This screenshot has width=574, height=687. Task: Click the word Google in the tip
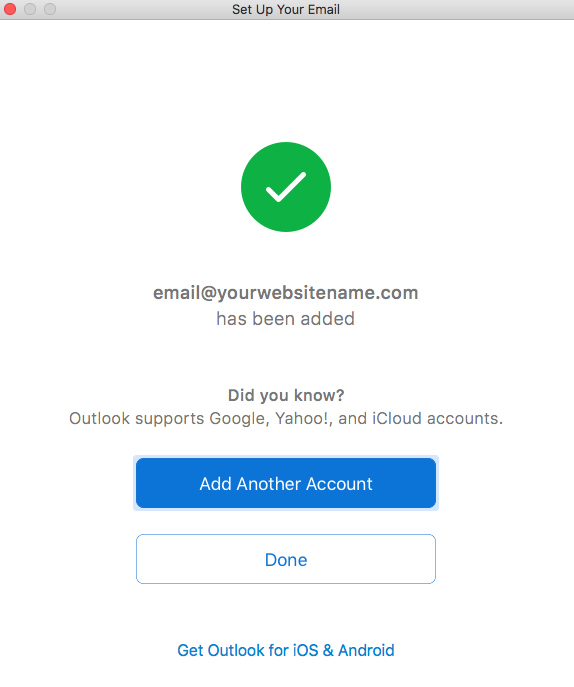[239, 419]
